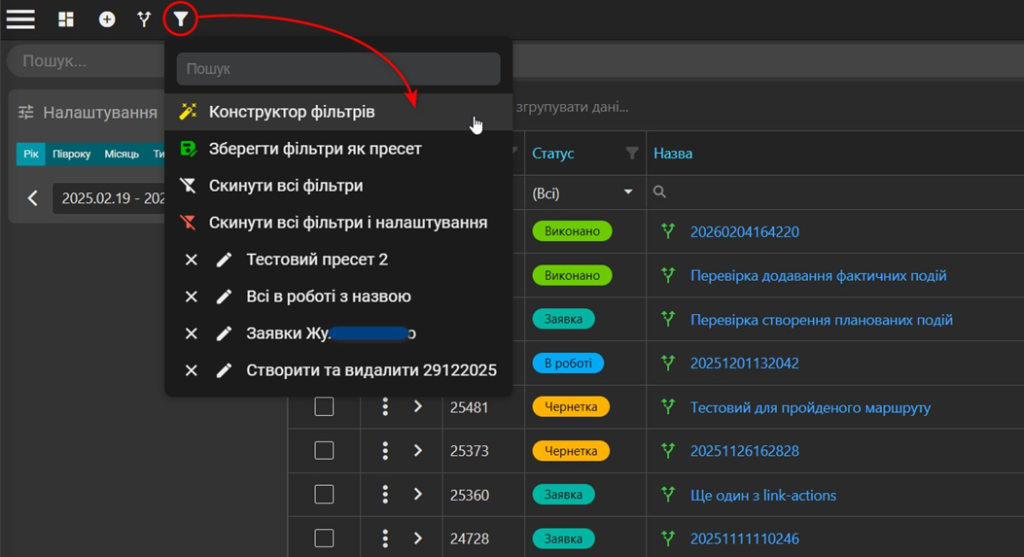Screen dimensions: 1024x557
Task: Sort by the Назва column header
Action: [673, 153]
